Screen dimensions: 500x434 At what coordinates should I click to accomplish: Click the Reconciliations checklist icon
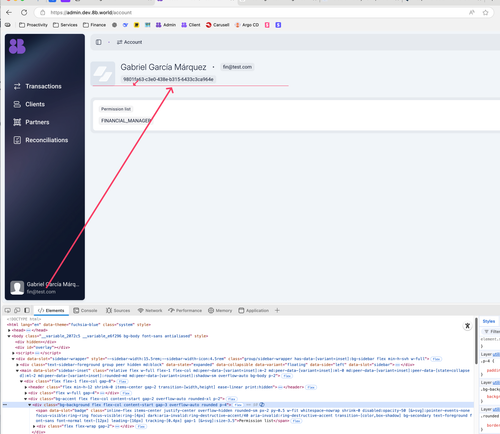17,140
